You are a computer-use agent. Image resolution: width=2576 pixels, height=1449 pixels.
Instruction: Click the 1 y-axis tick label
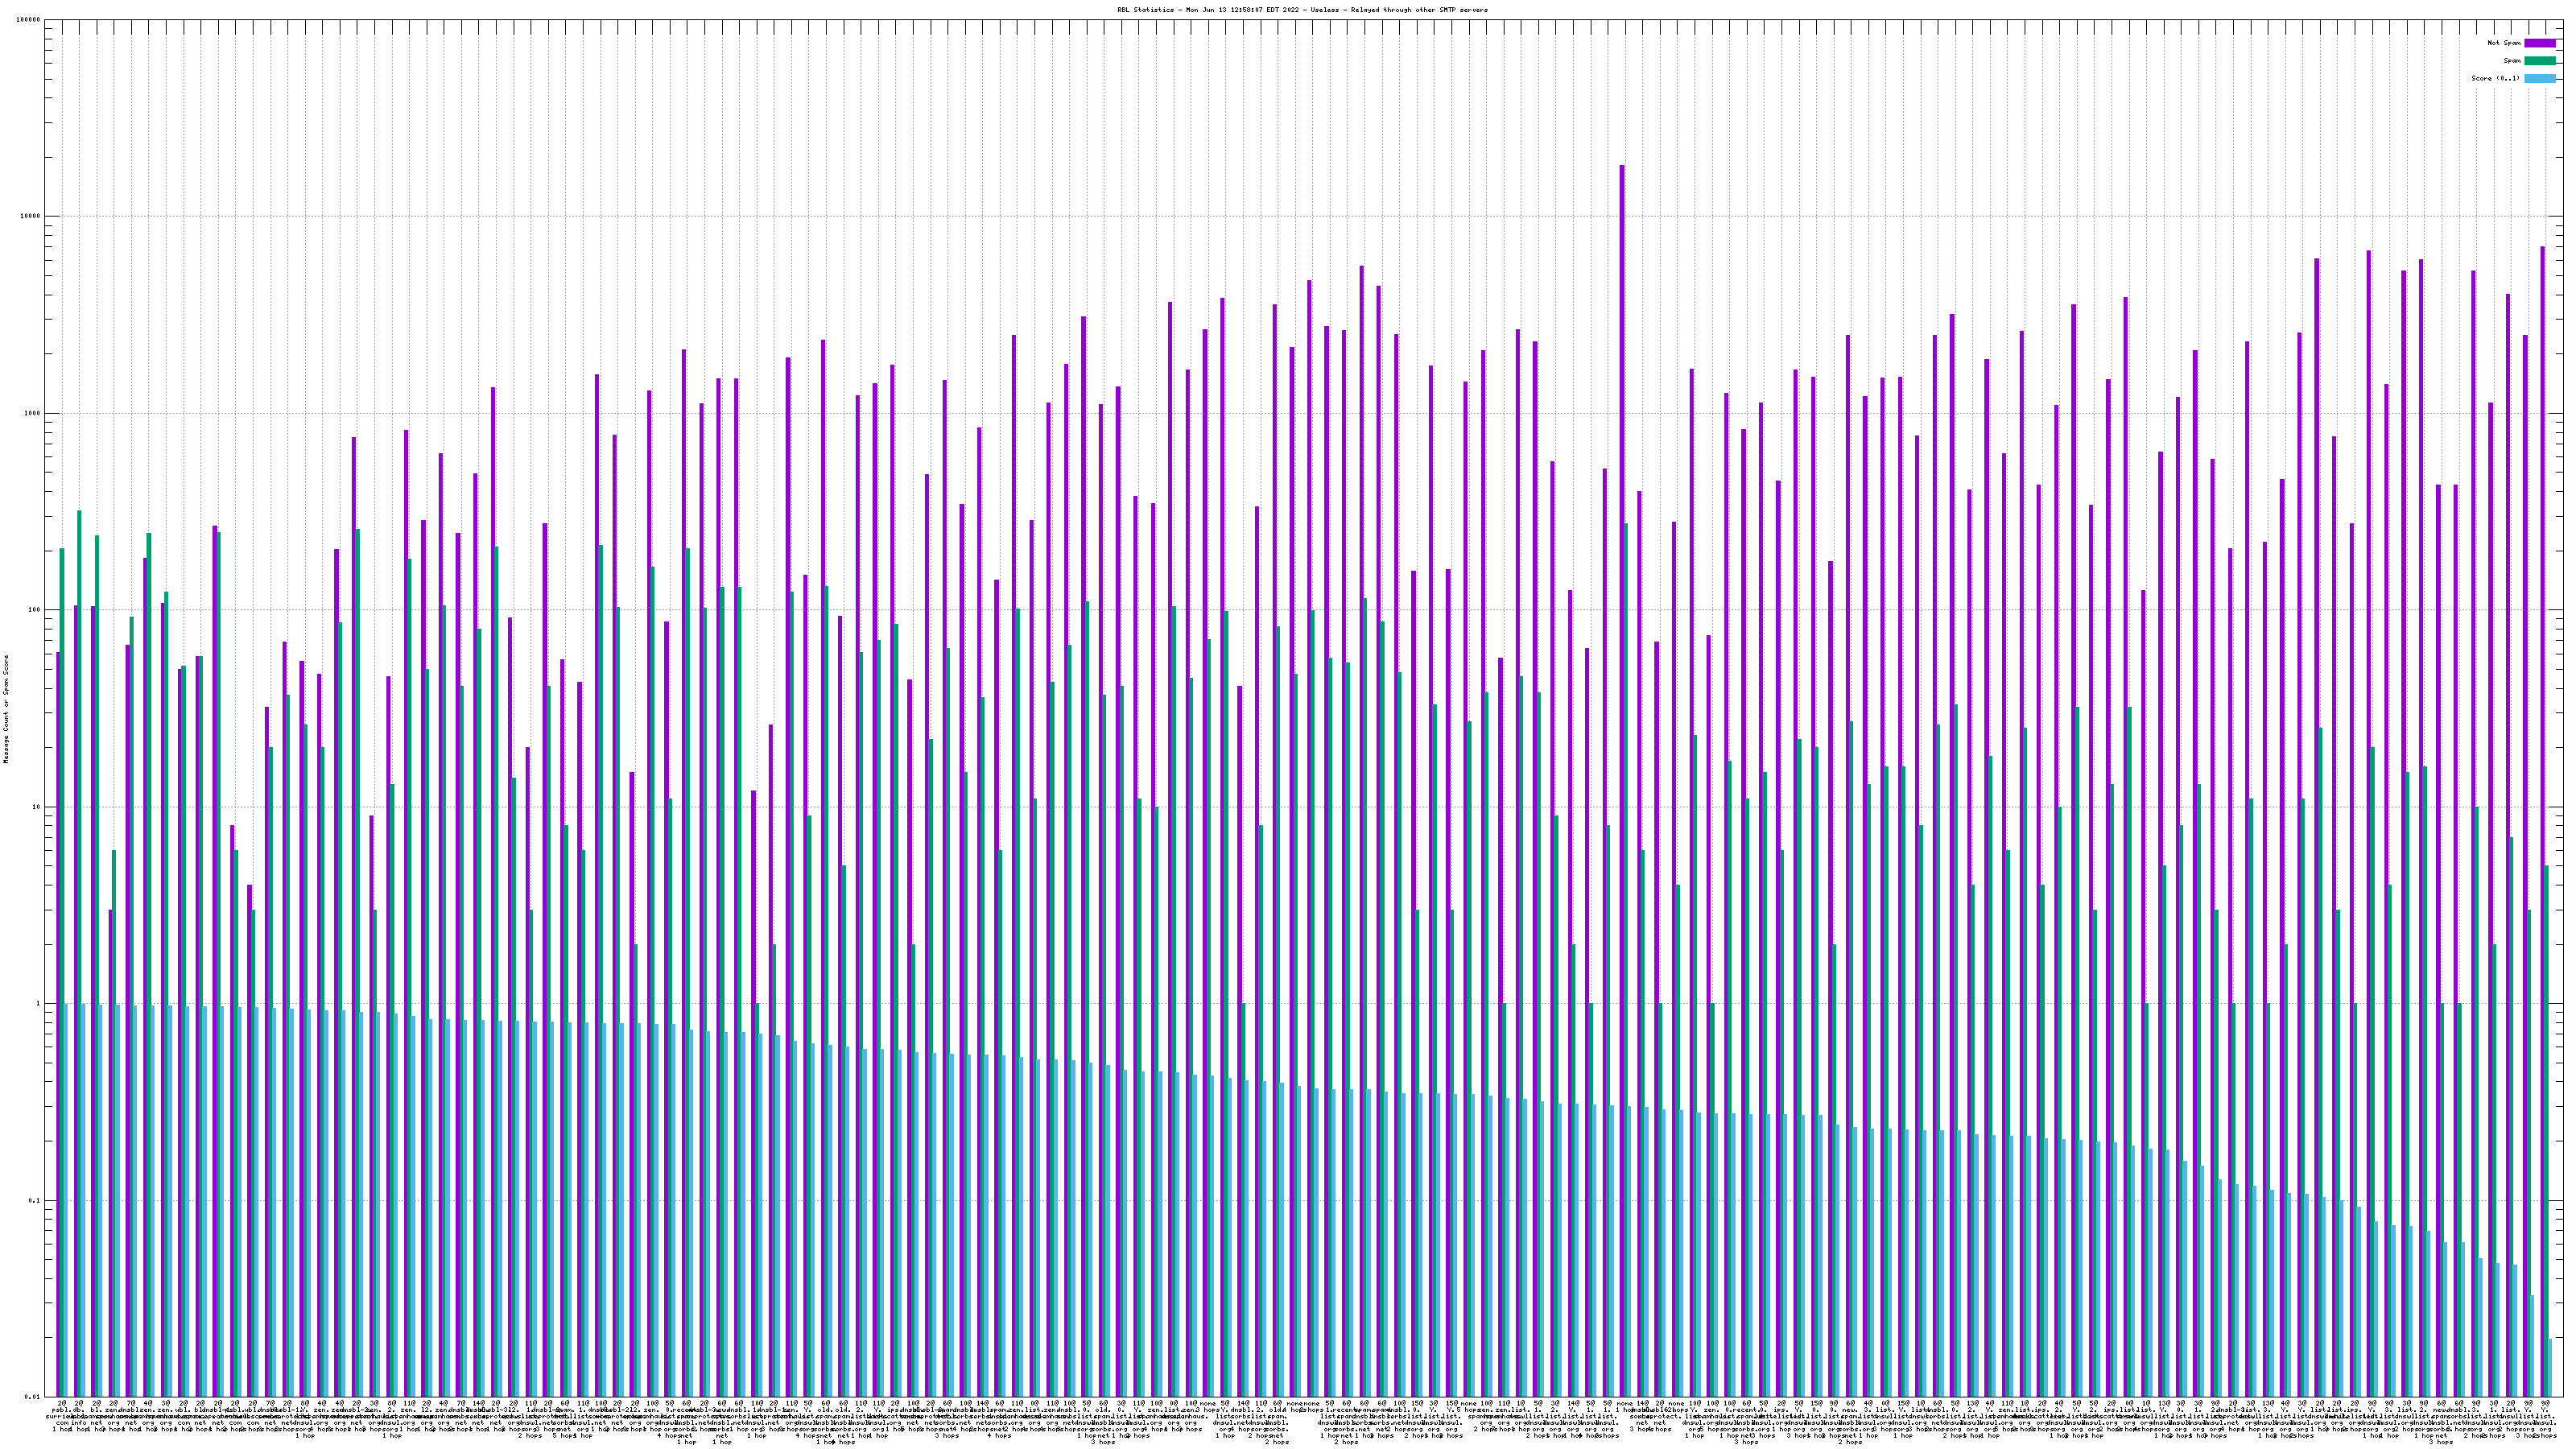point(39,1004)
